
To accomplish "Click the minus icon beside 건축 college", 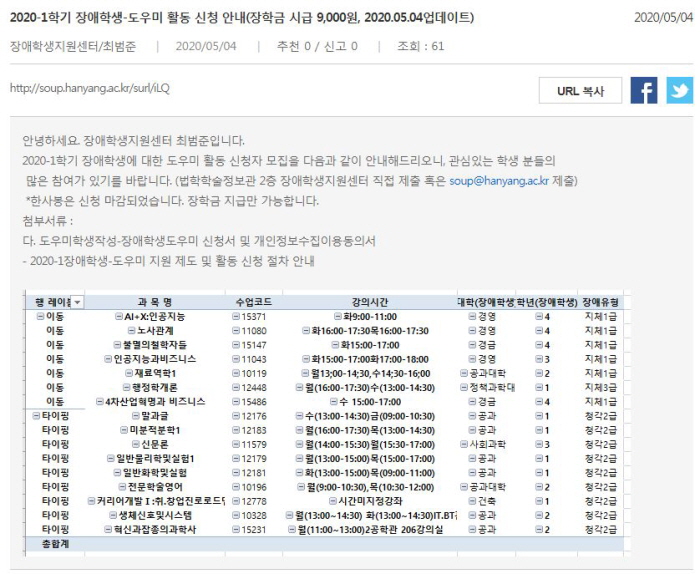I will [x=472, y=500].
